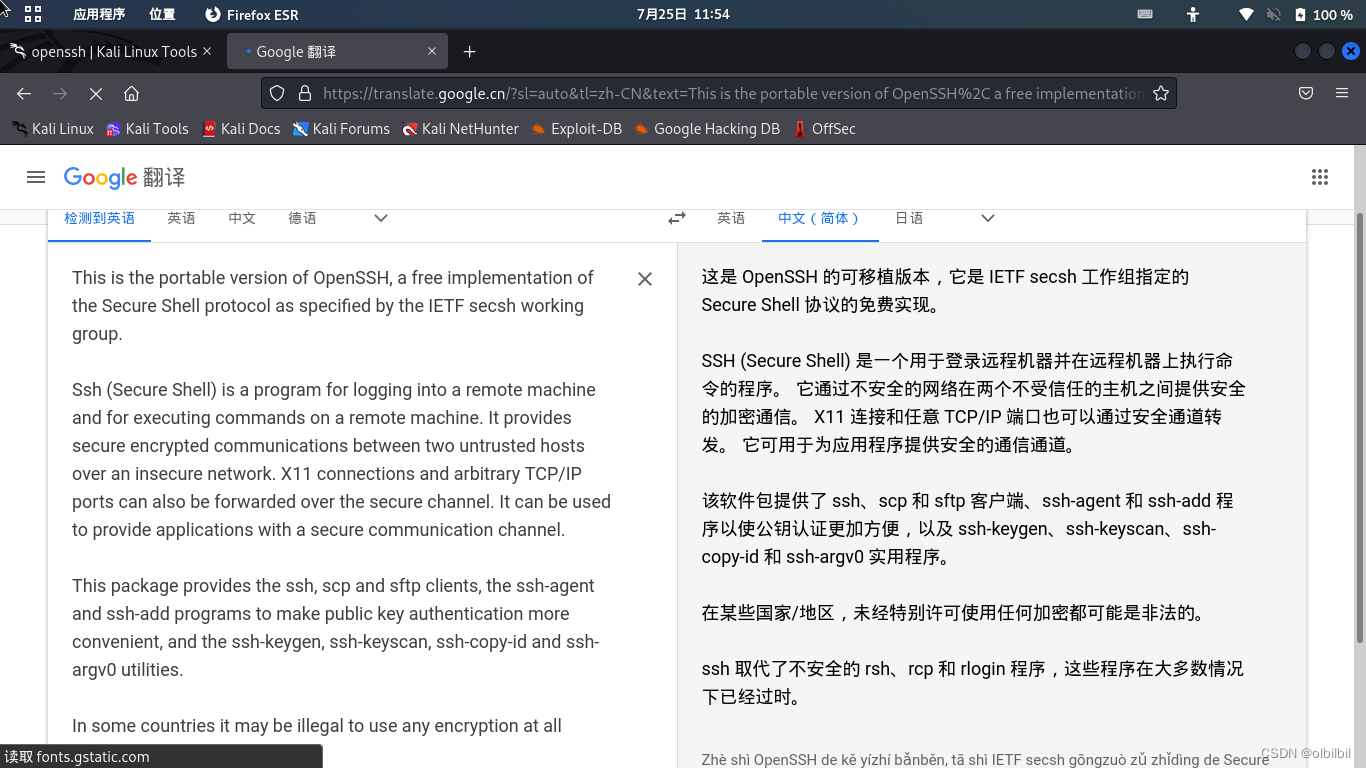Click the date and time 7月25日 11:54

point(683,14)
